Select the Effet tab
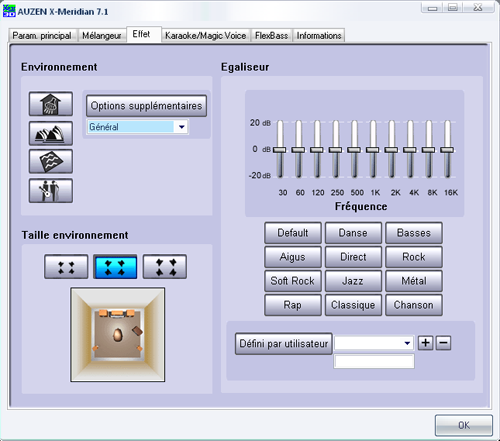This screenshot has width=500, height=441. coord(144,34)
